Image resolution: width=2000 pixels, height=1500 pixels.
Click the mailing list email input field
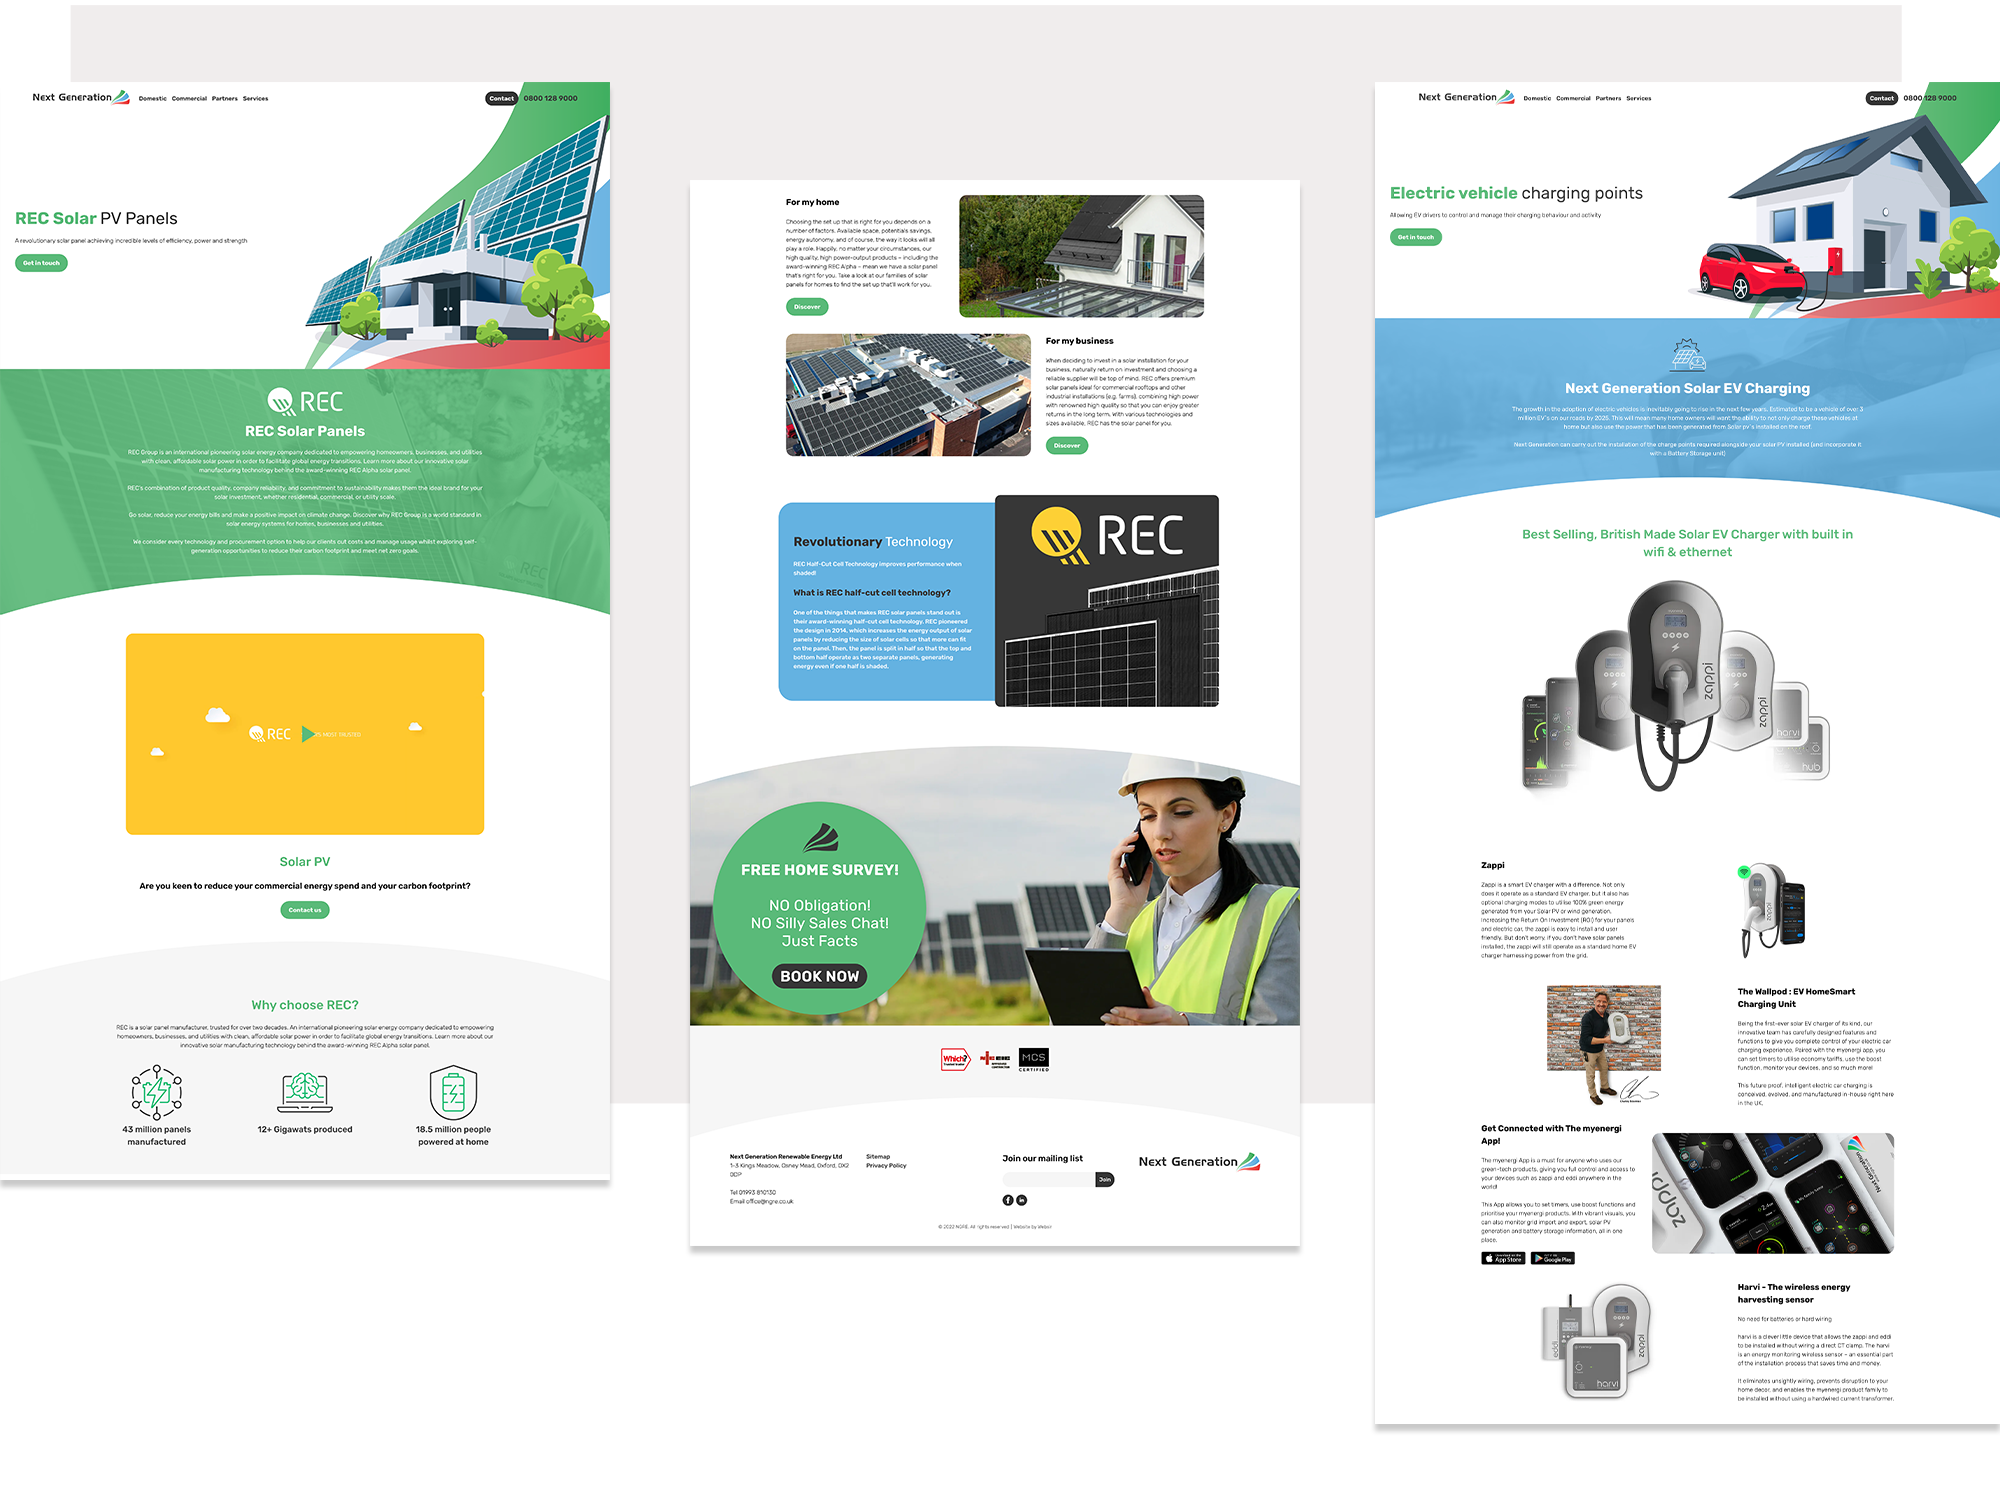1049,1180
